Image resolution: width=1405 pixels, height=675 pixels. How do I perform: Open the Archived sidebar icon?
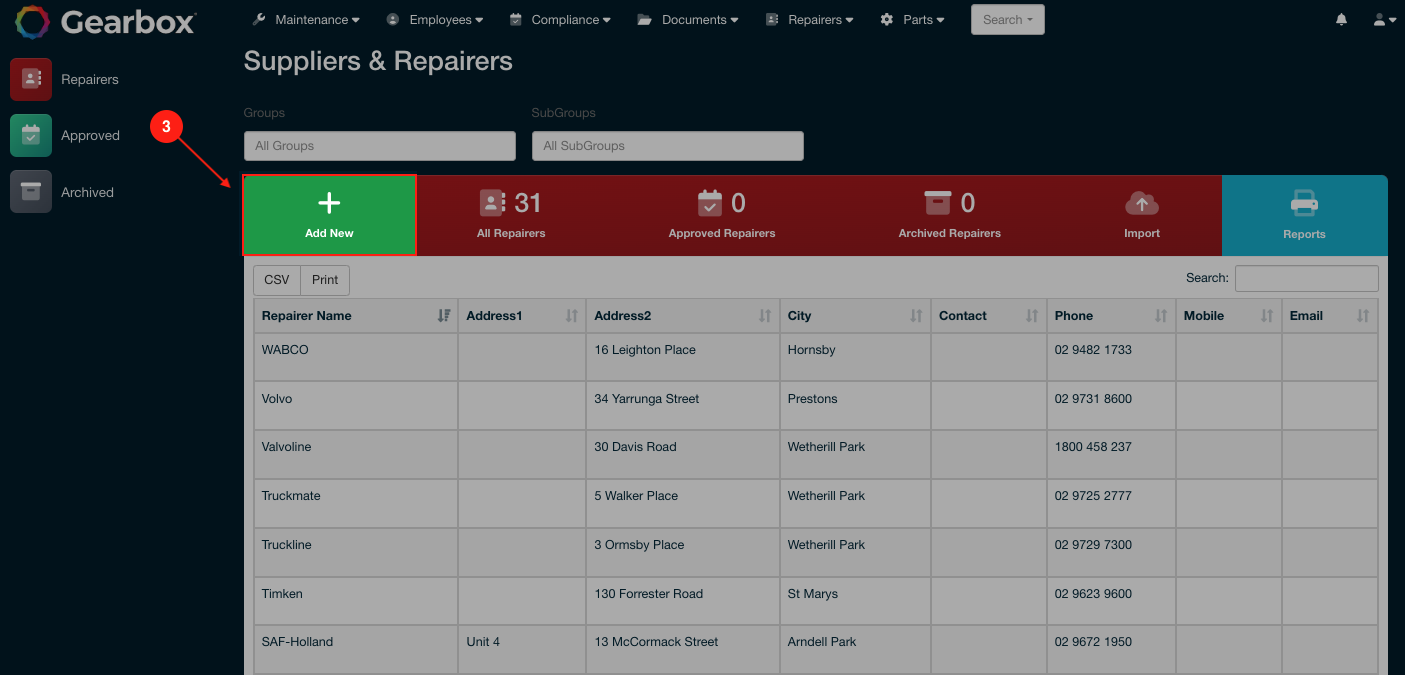(x=31, y=192)
